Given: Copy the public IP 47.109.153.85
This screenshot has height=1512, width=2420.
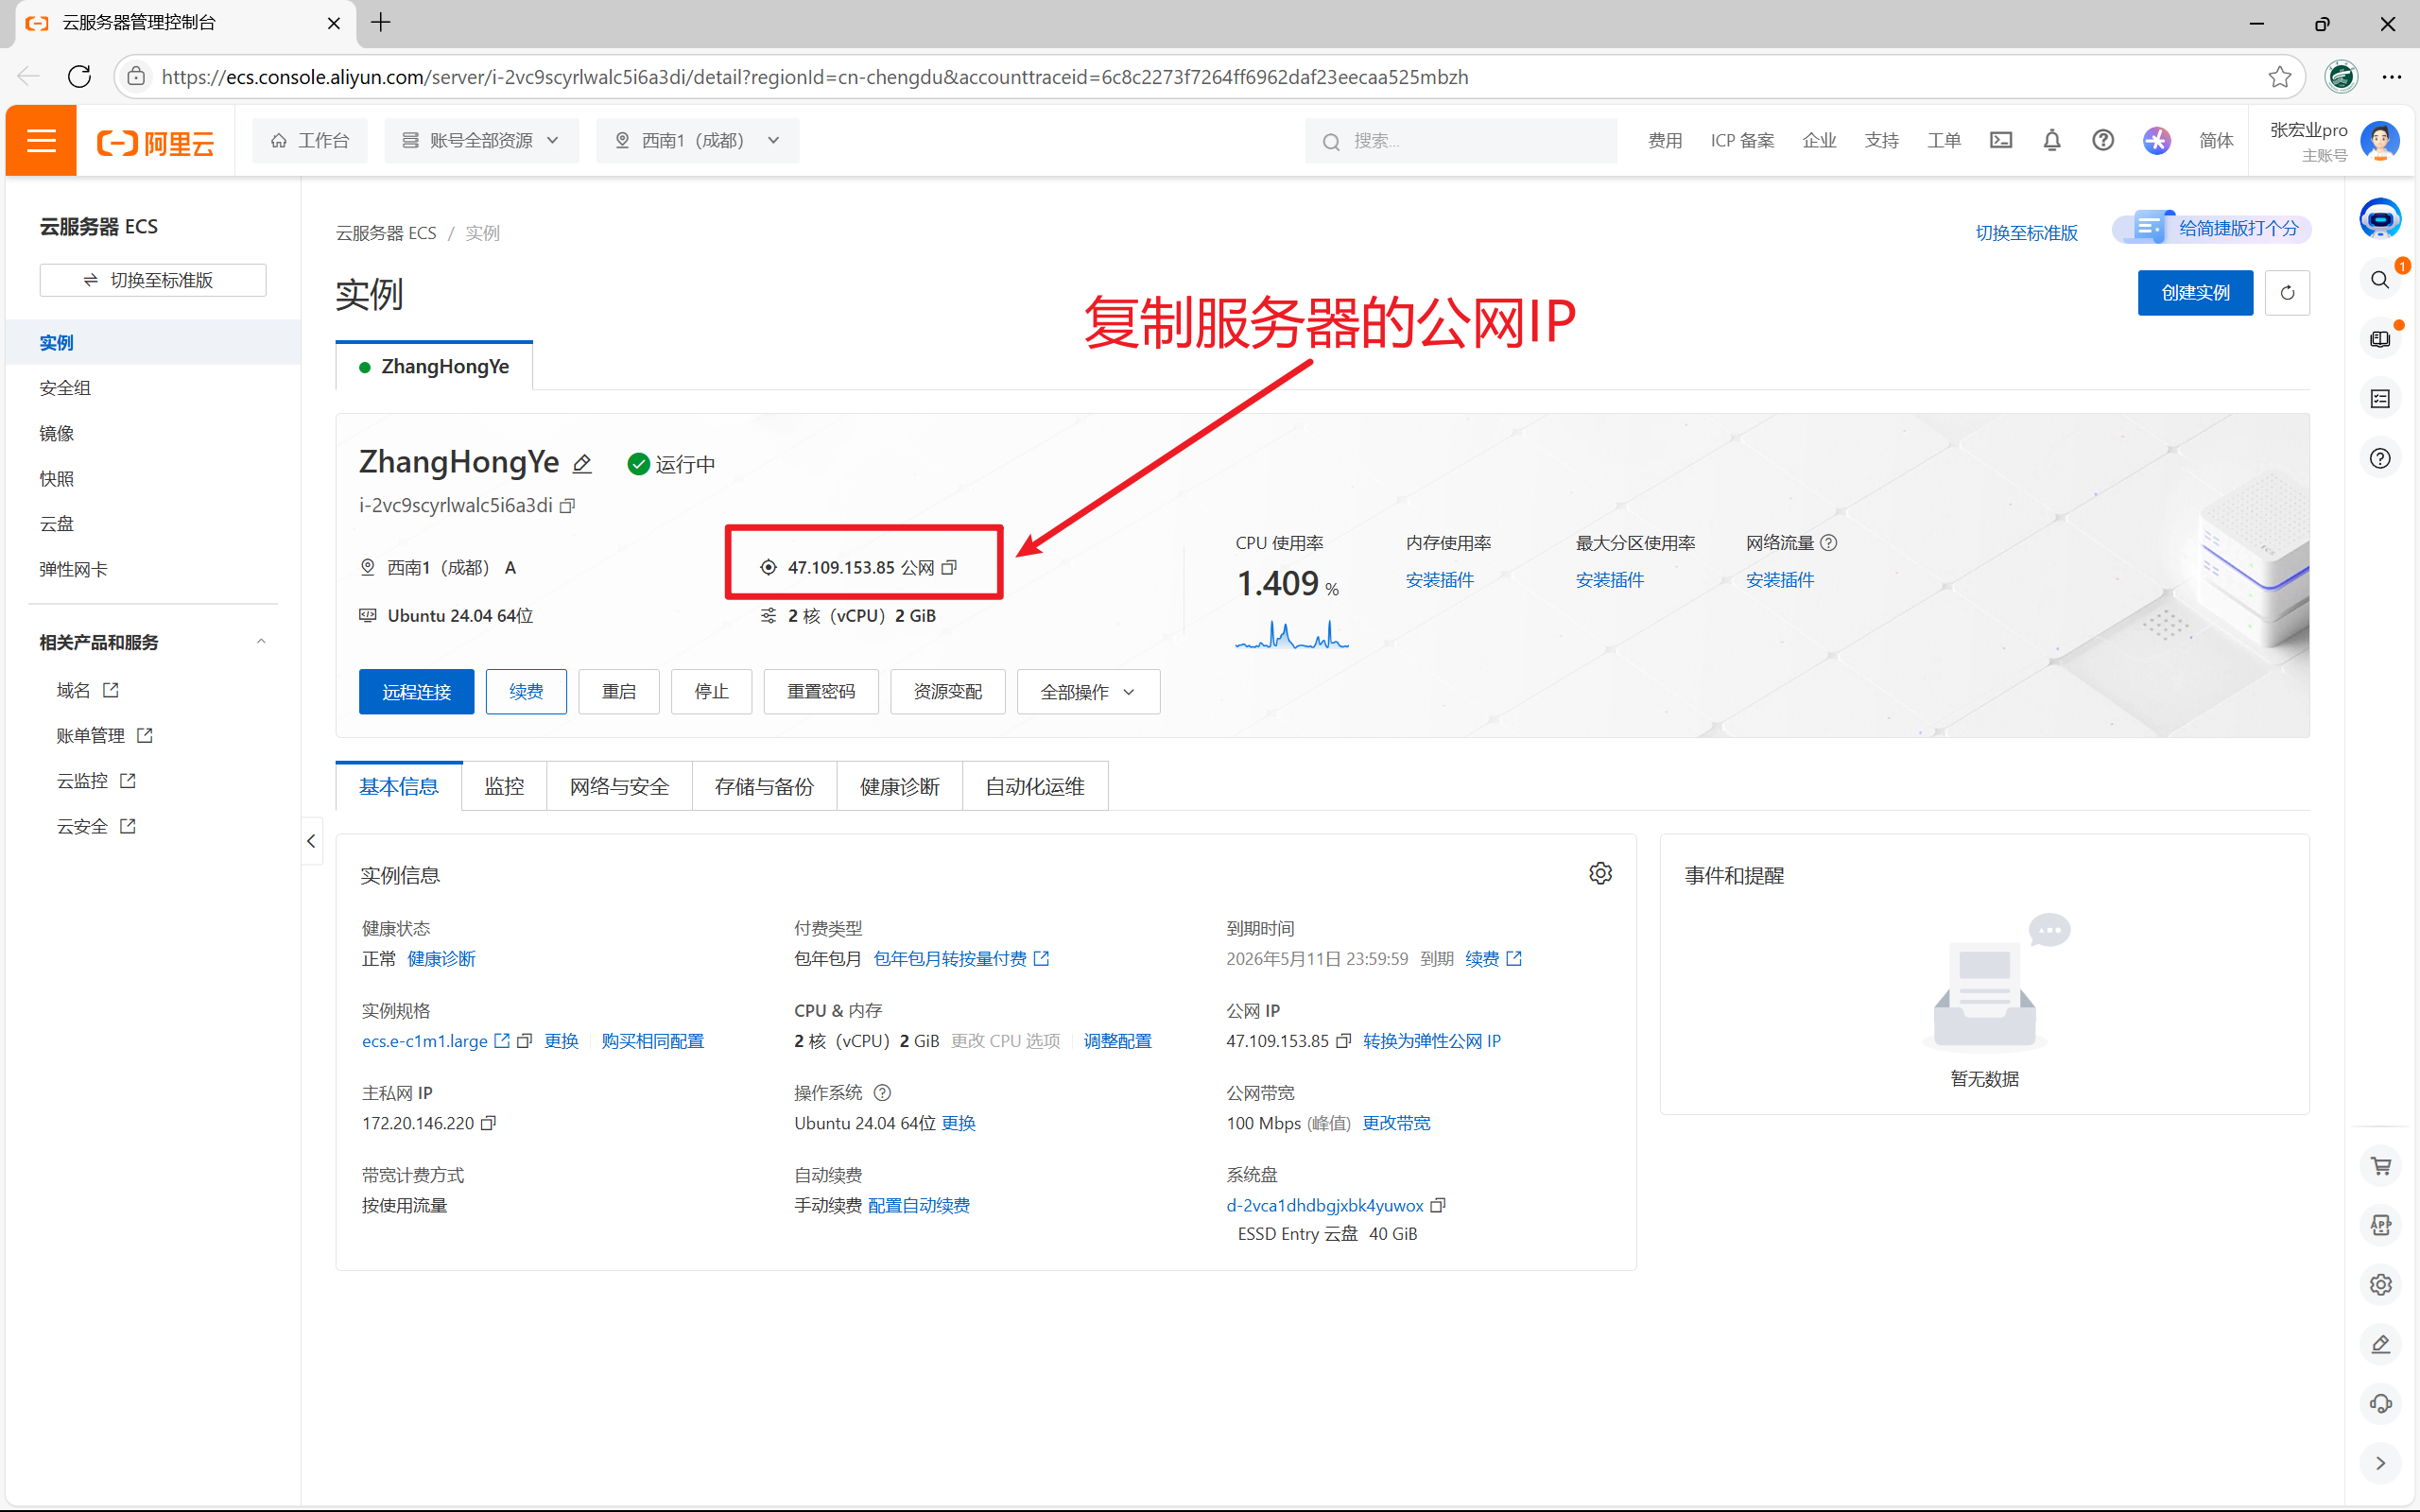Looking at the screenshot, I should pyautogui.click(x=949, y=567).
